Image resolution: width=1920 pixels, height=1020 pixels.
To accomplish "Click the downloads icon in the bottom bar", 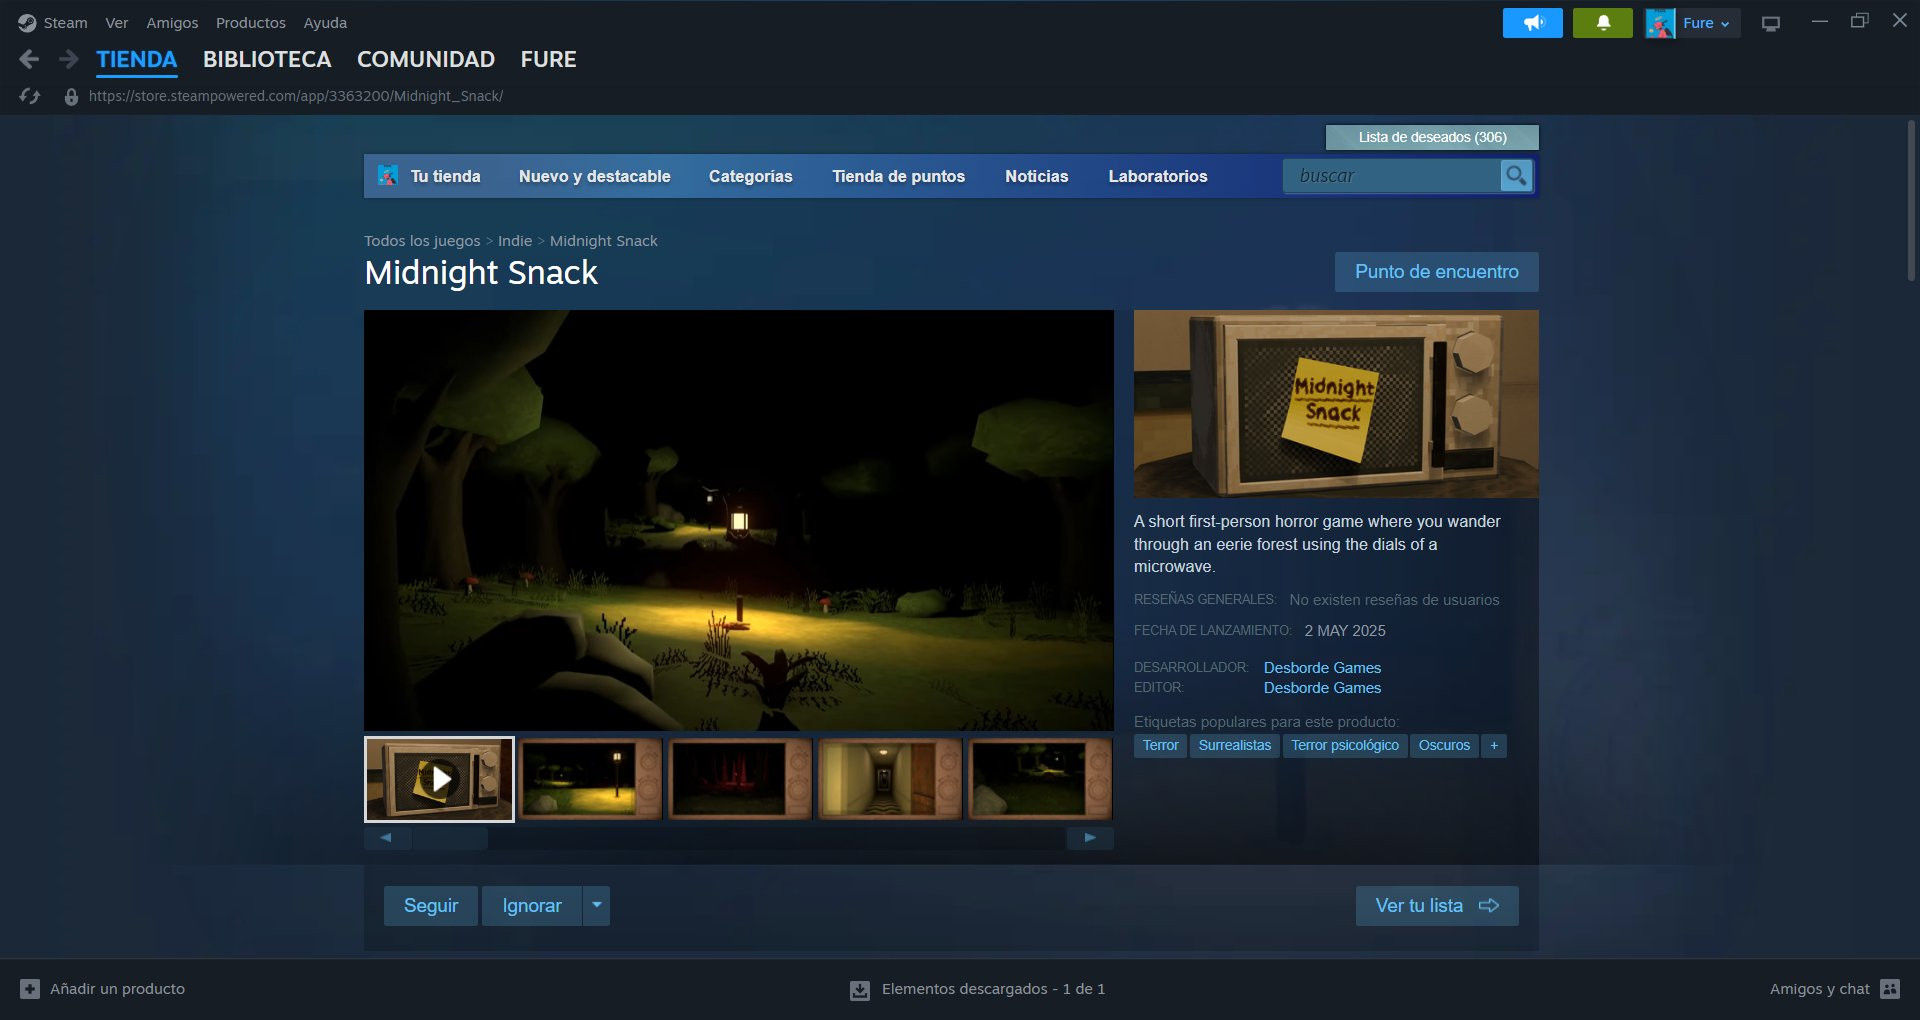I will click(860, 990).
